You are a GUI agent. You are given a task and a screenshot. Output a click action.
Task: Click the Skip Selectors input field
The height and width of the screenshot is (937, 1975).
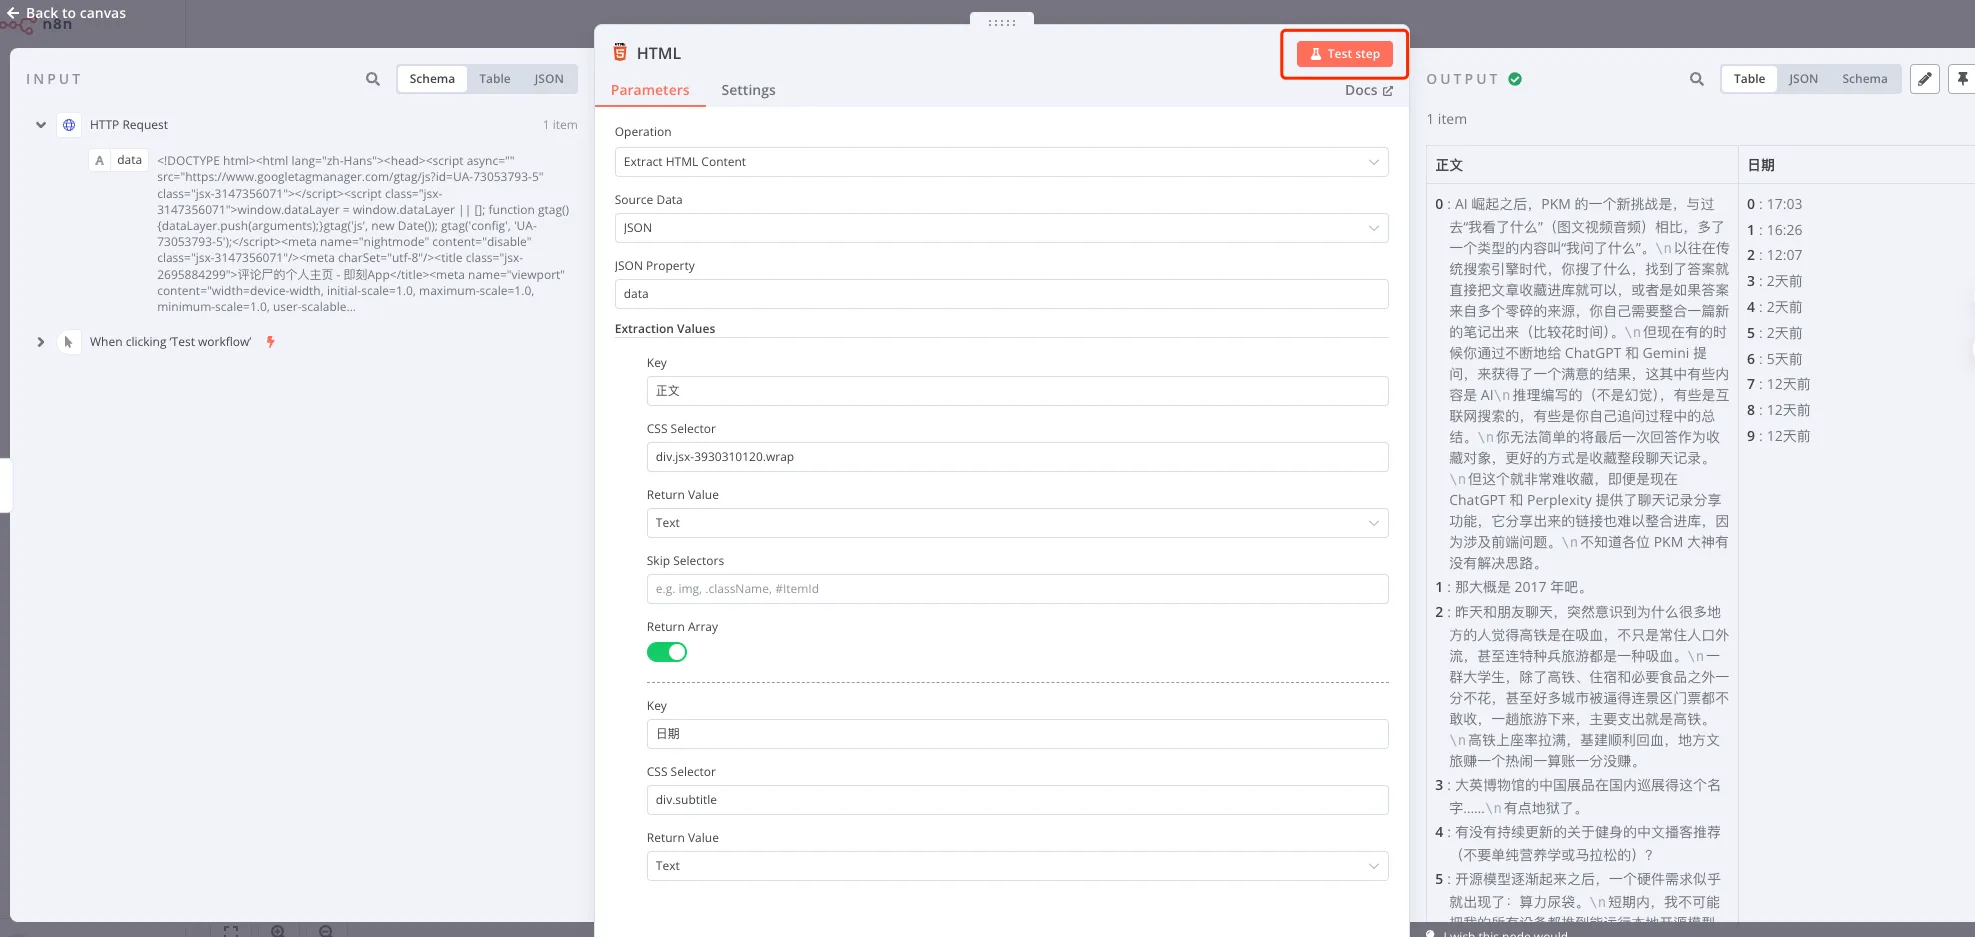(1017, 589)
